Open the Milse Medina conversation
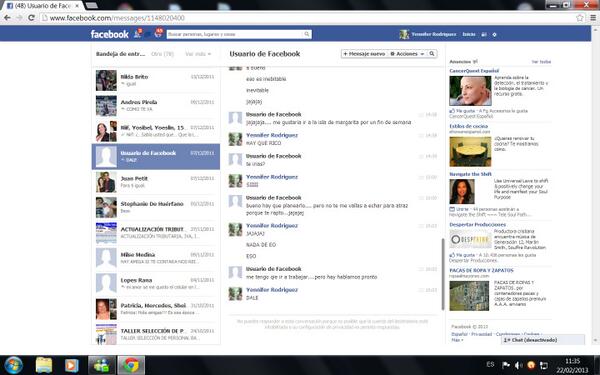 pos(156,258)
